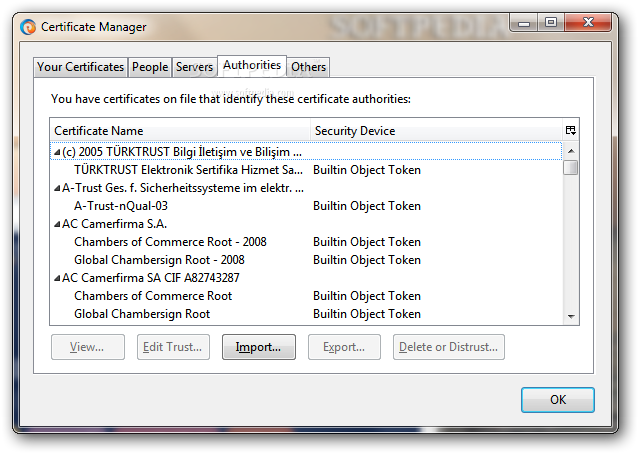The height and width of the screenshot is (454, 639).
Task: Select the (c) 2005 TÜRKTRUST Bilgi row text
Action: point(182,152)
